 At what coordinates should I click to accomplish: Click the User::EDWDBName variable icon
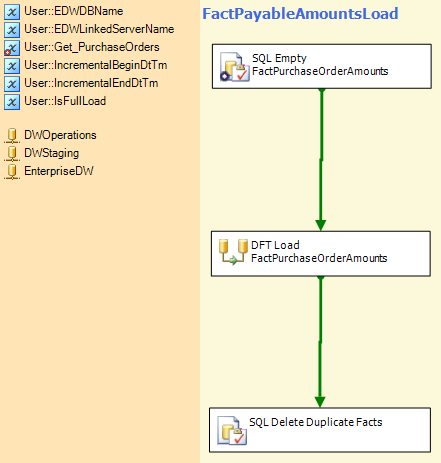(x=12, y=12)
